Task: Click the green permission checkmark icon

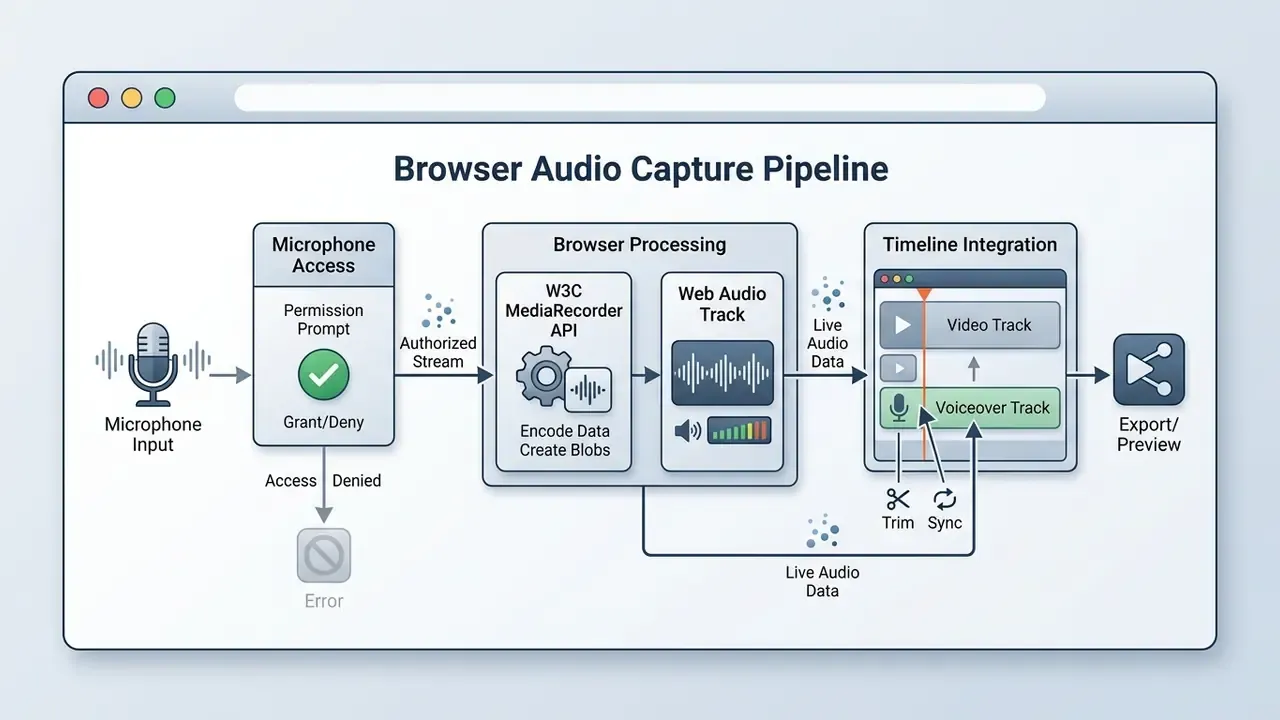Action: point(323,375)
